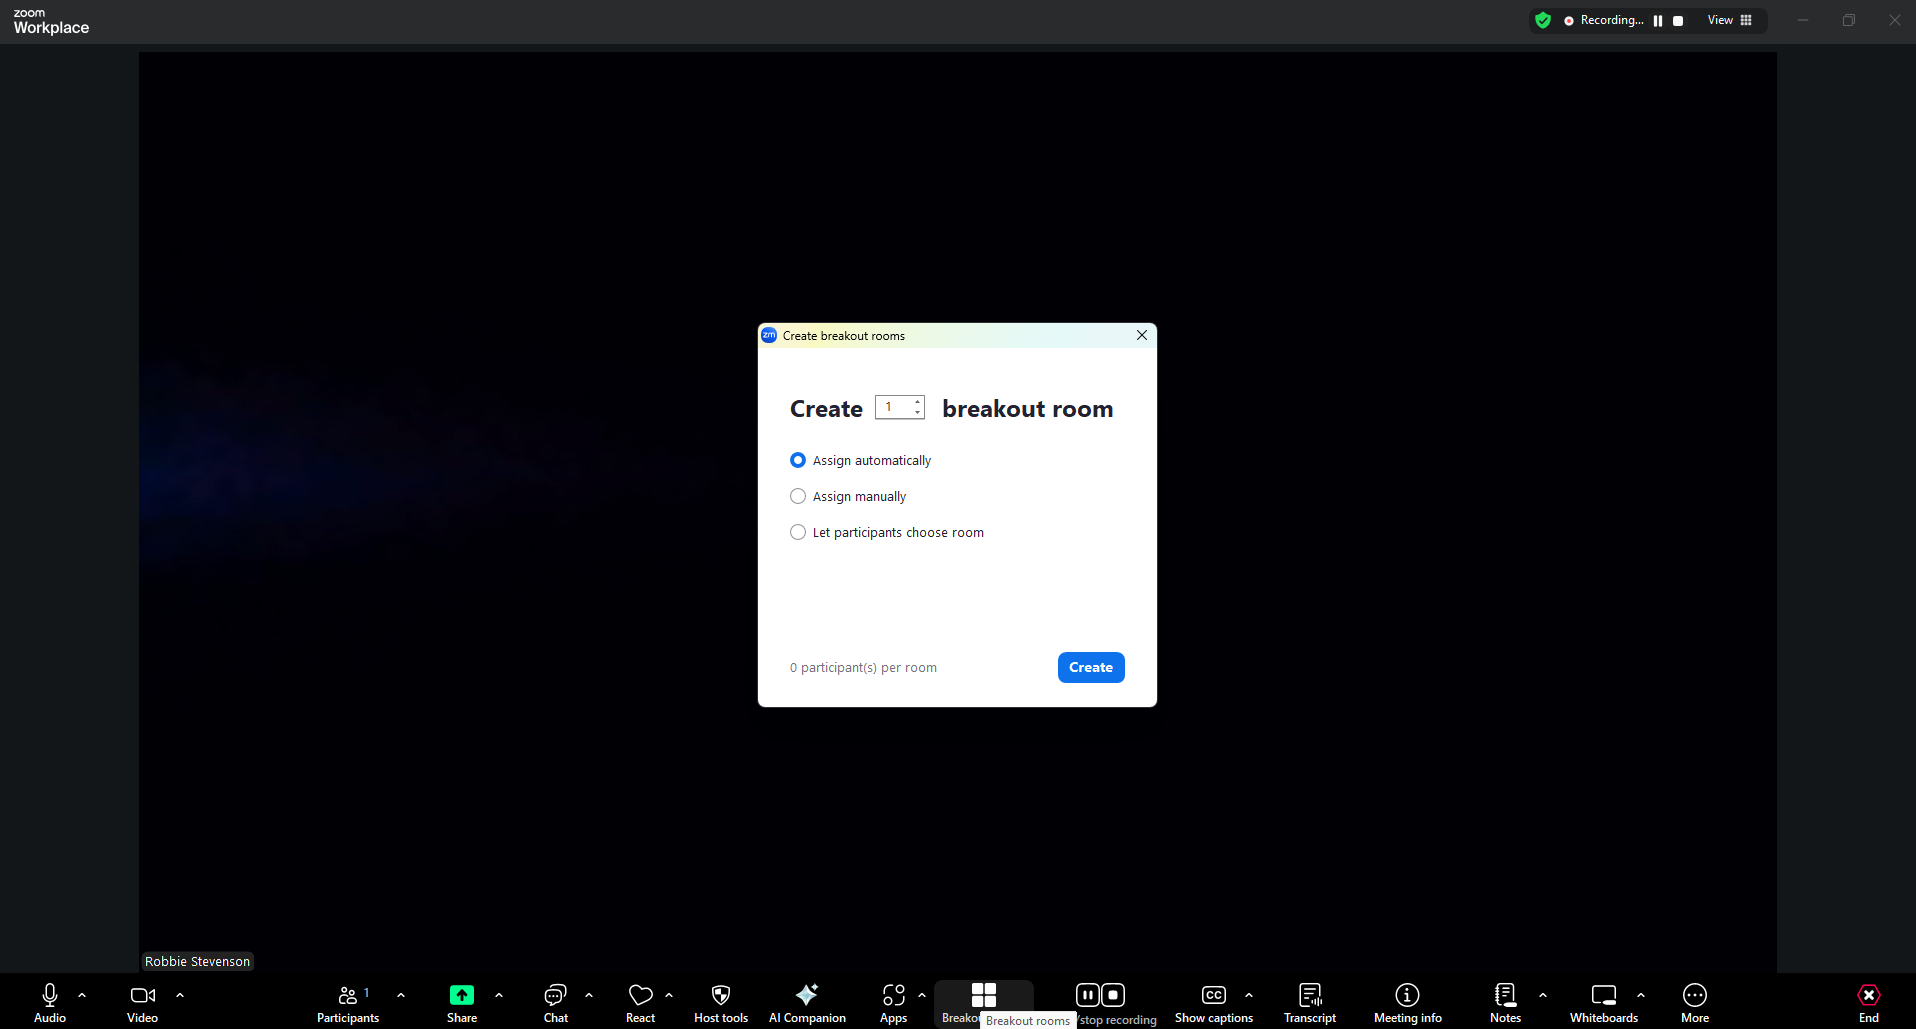Click the blue Create button
This screenshot has height=1029, width=1916.
1090,667
